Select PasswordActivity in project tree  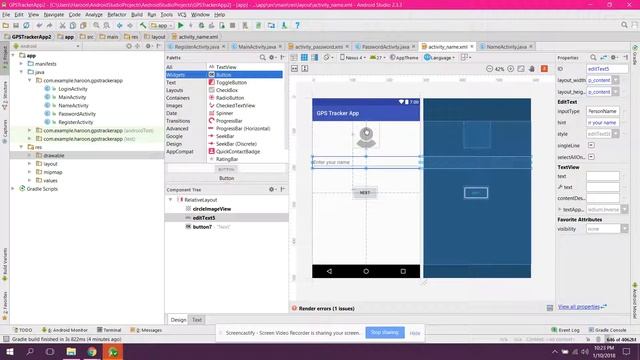(77, 114)
